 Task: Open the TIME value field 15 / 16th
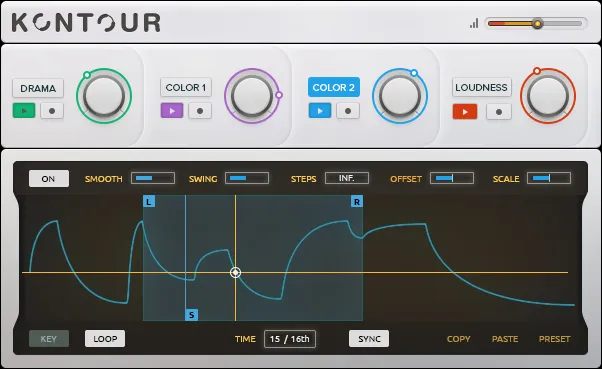tap(290, 339)
